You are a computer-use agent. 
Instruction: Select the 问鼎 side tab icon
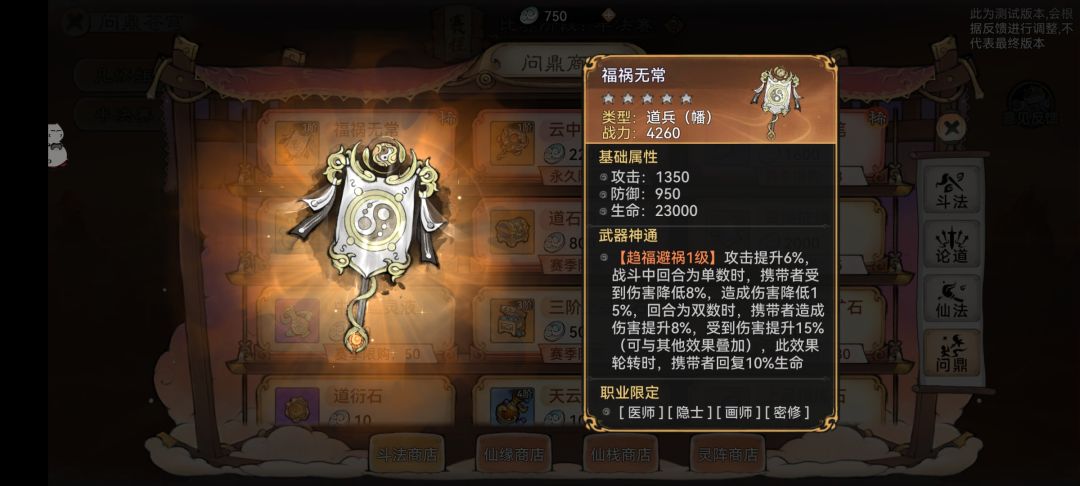(x=952, y=352)
